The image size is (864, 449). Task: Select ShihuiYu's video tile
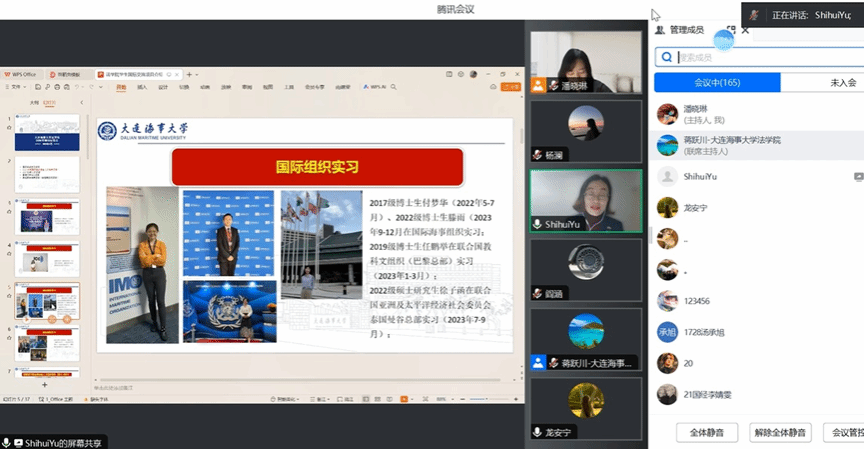point(585,201)
